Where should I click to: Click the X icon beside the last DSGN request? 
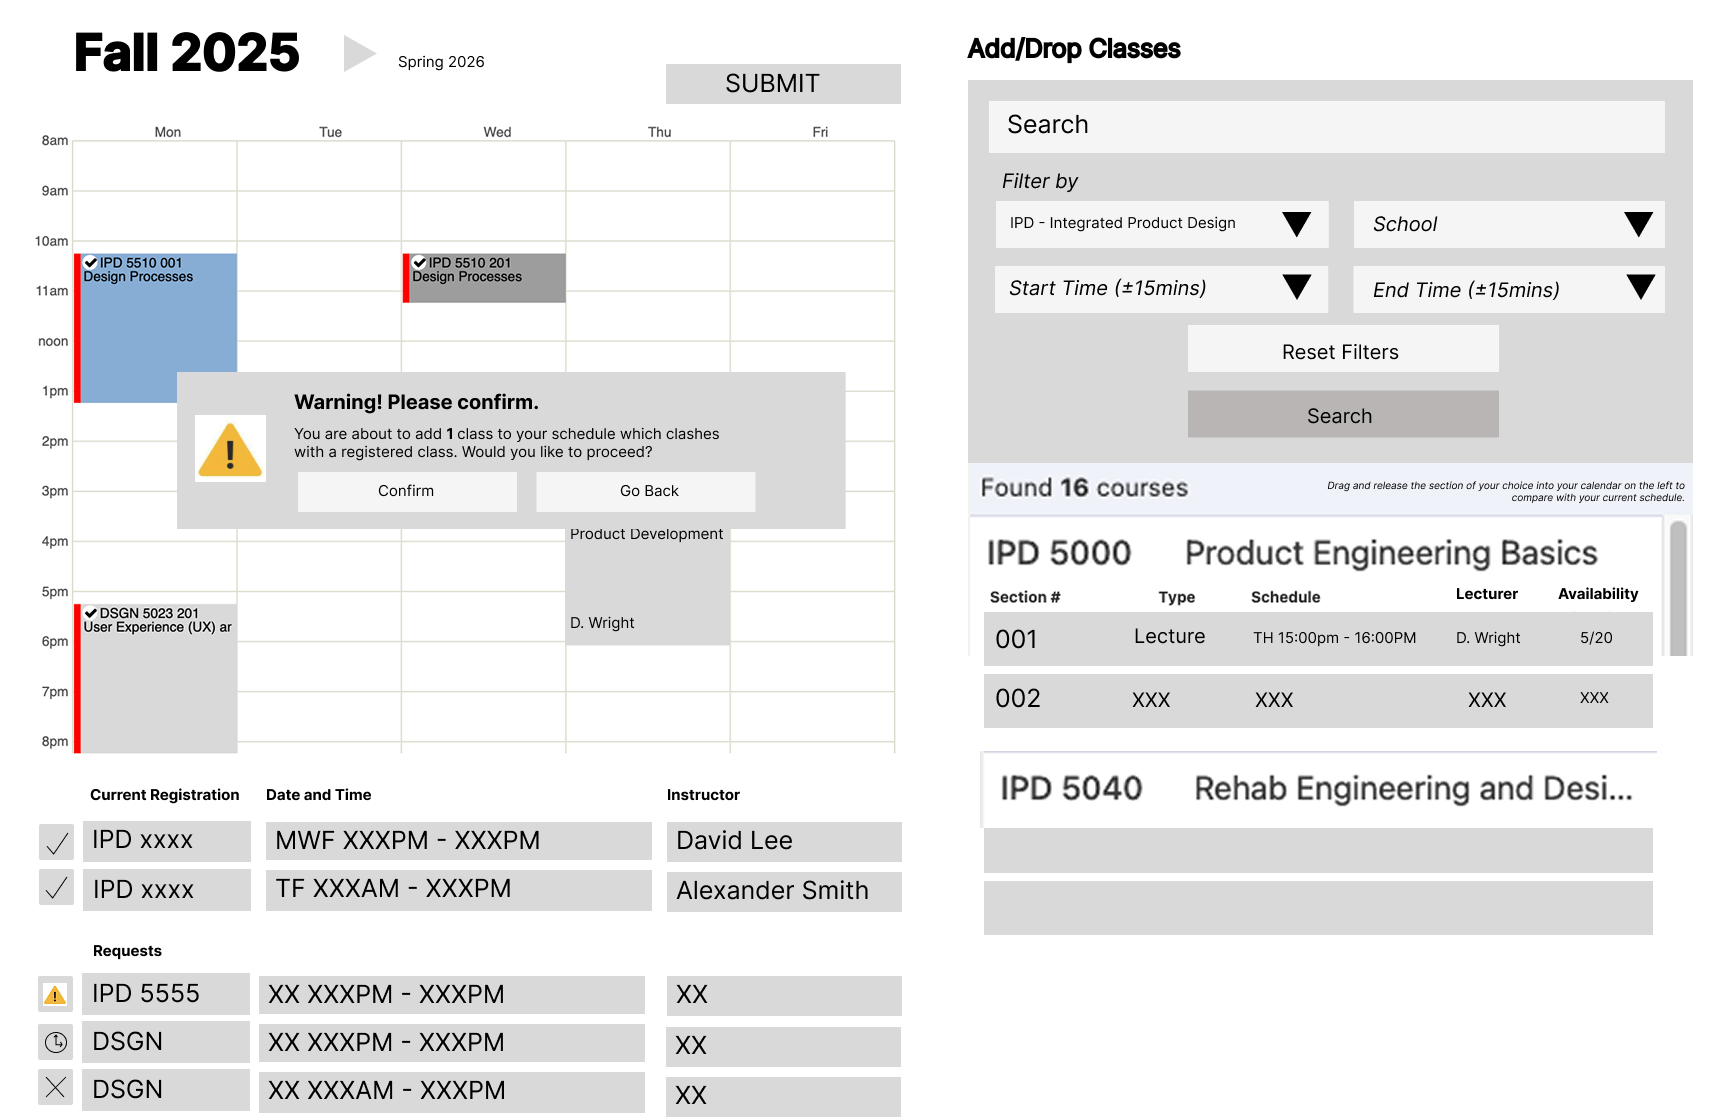56,1087
